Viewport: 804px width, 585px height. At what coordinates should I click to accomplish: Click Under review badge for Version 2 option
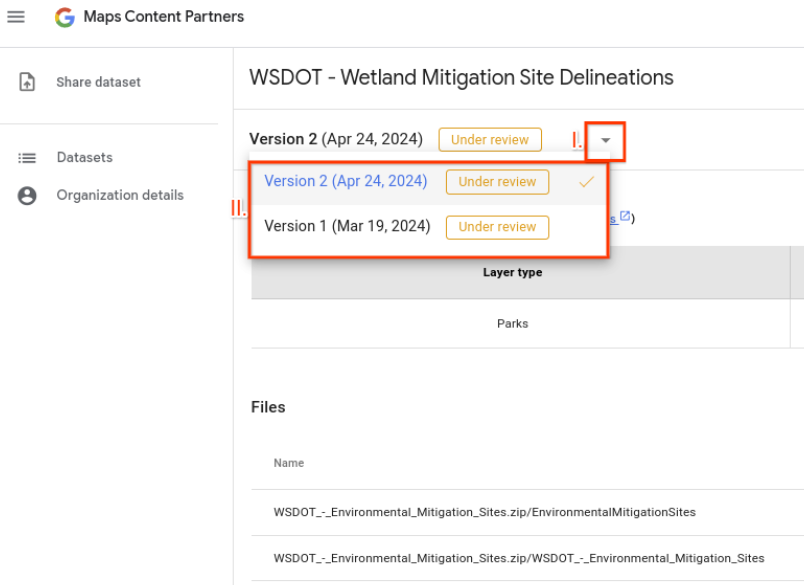(x=497, y=182)
